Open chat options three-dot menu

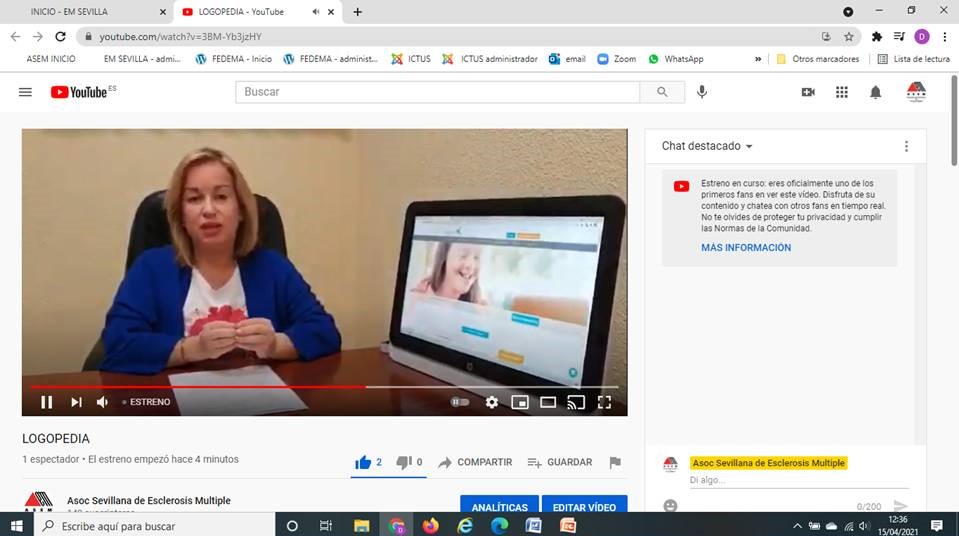(906, 146)
